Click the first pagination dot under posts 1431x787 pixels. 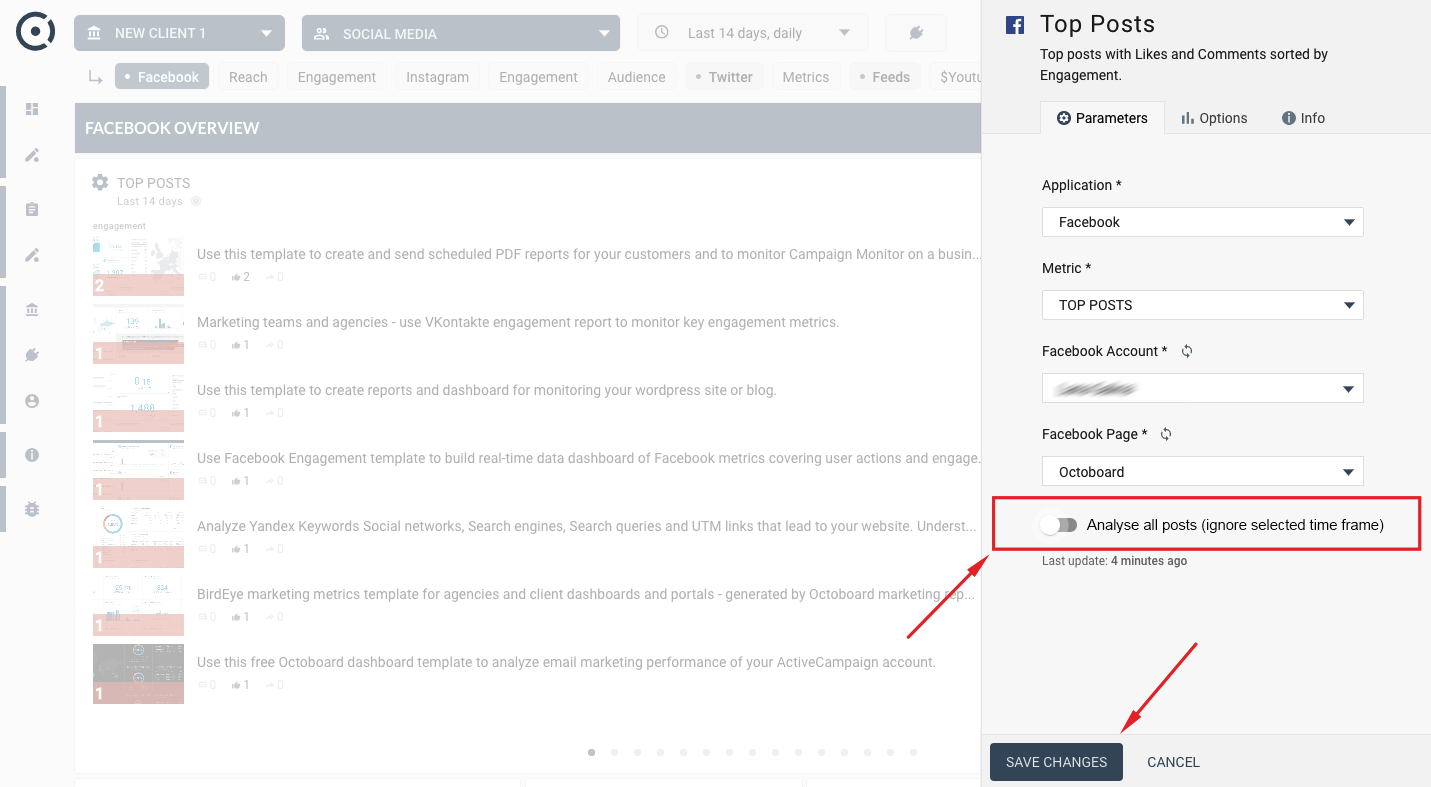point(592,752)
